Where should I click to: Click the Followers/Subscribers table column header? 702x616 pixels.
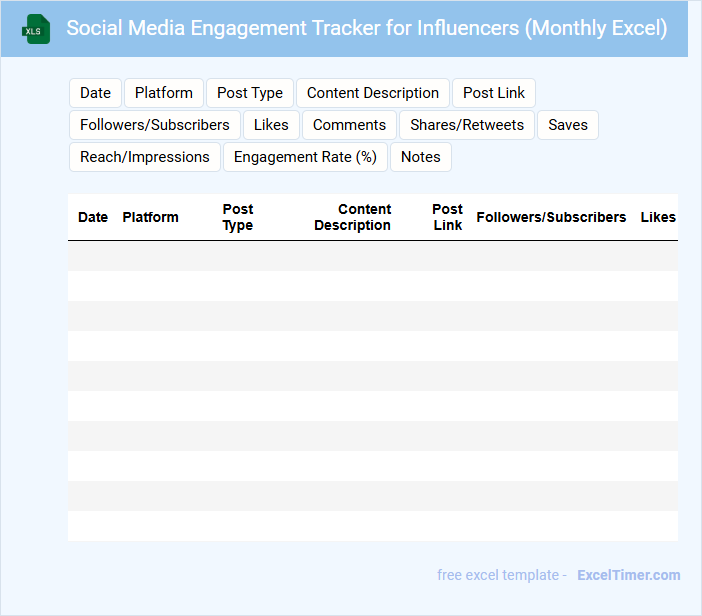click(x=551, y=217)
